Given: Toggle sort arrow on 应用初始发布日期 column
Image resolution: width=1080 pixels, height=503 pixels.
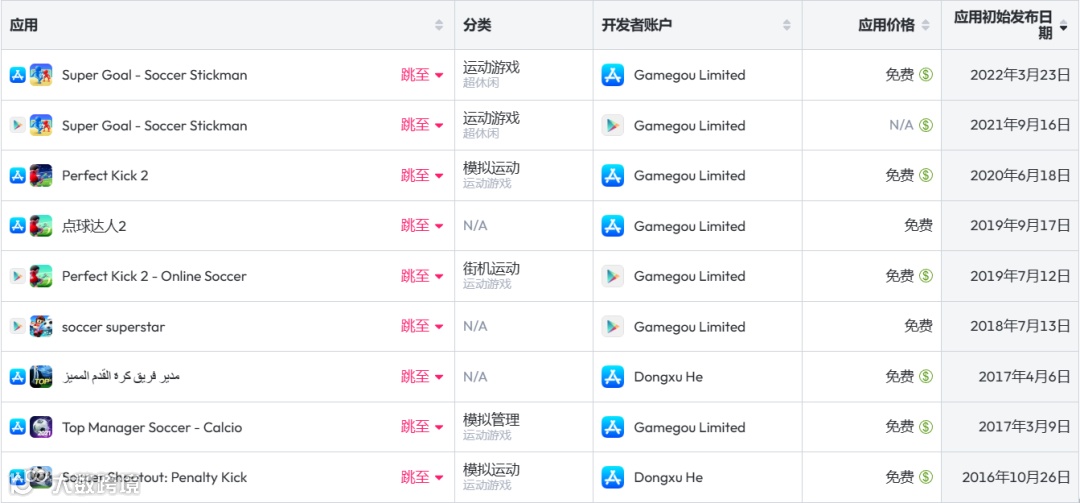Looking at the screenshot, I should click(x=1063, y=25).
